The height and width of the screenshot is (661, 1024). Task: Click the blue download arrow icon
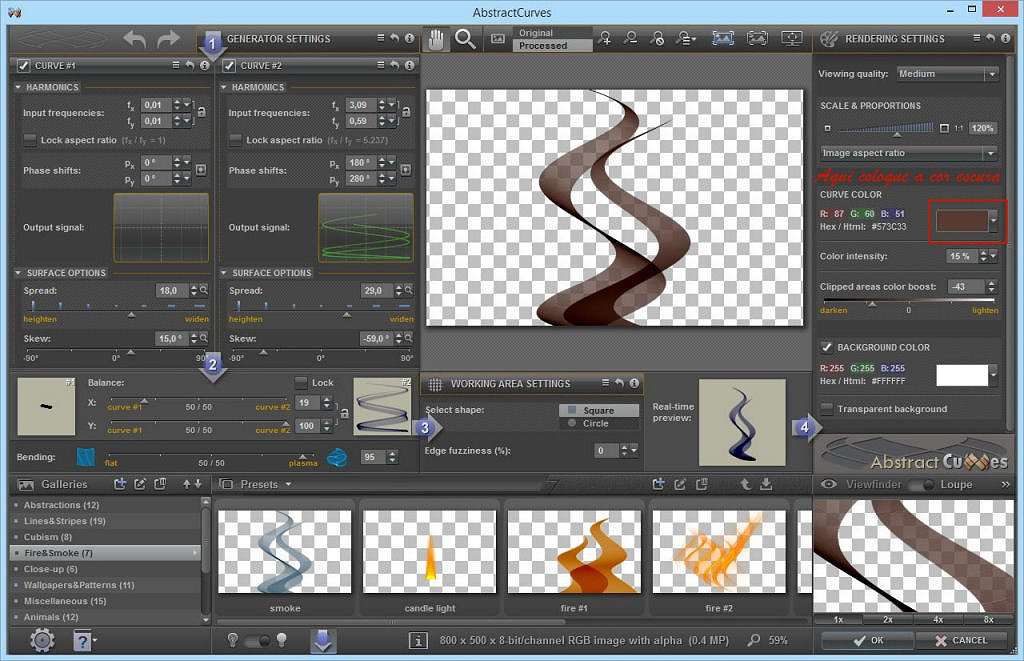323,640
